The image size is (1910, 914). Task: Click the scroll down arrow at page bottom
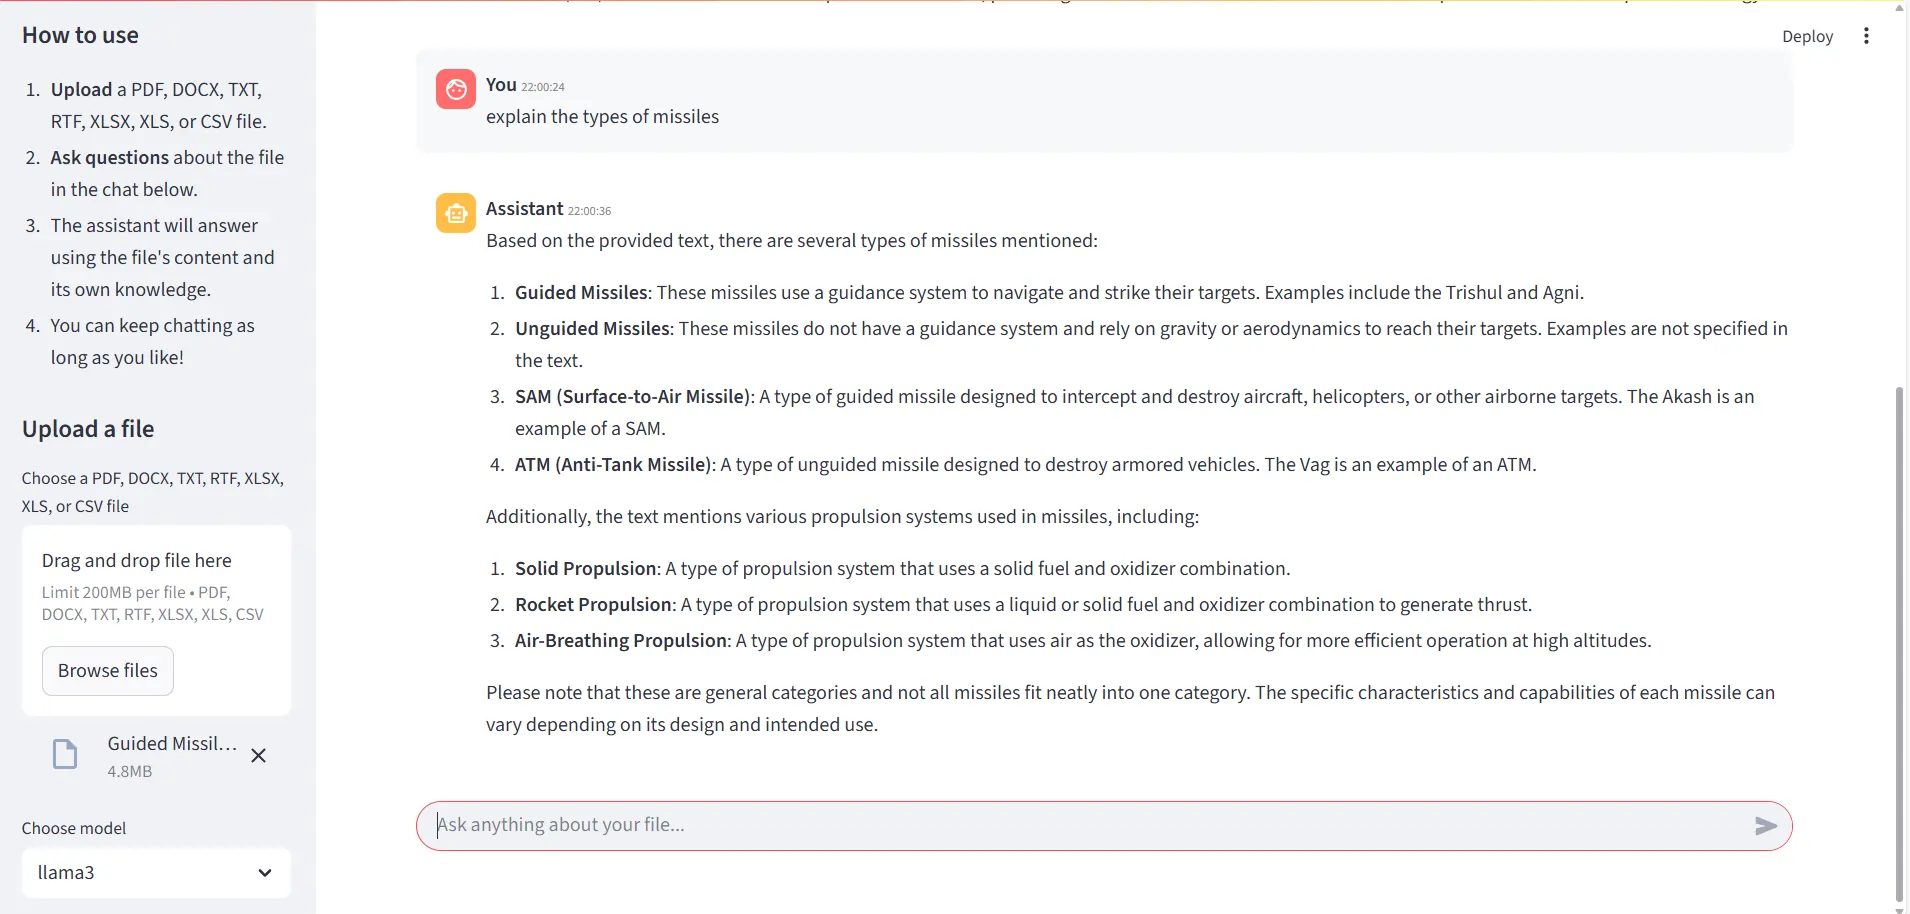1899,908
